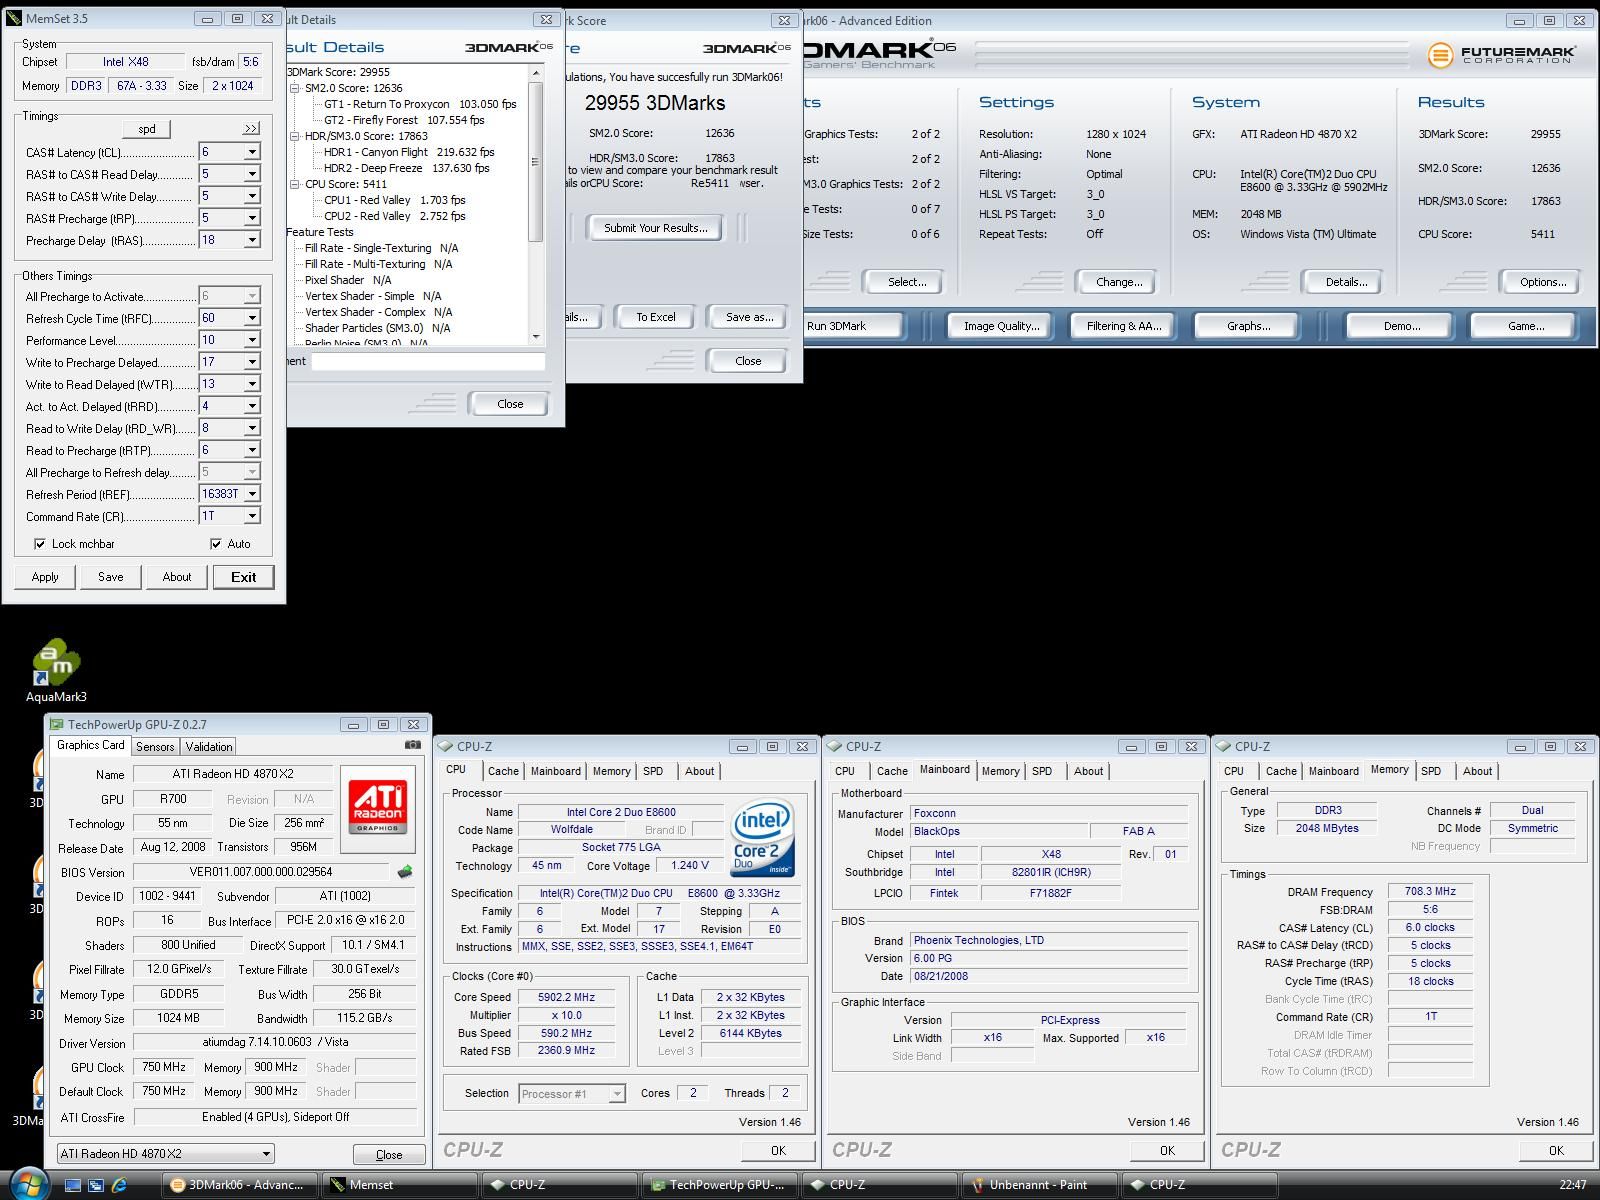Select Memset in the taskbar
This screenshot has height=1200, width=1600.
pos(400,1185)
